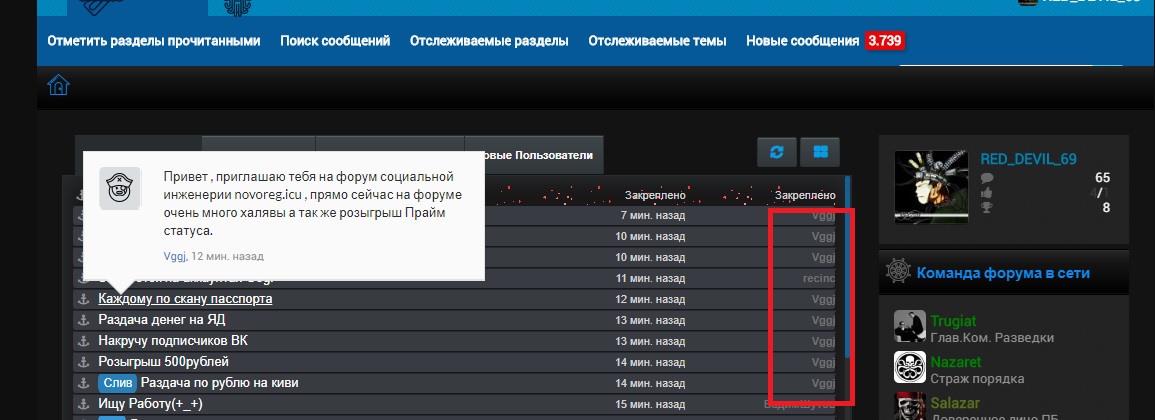Click Страж порядка title text
The width and height of the screenshot is (1155, 420).
(x=977, y=379)
